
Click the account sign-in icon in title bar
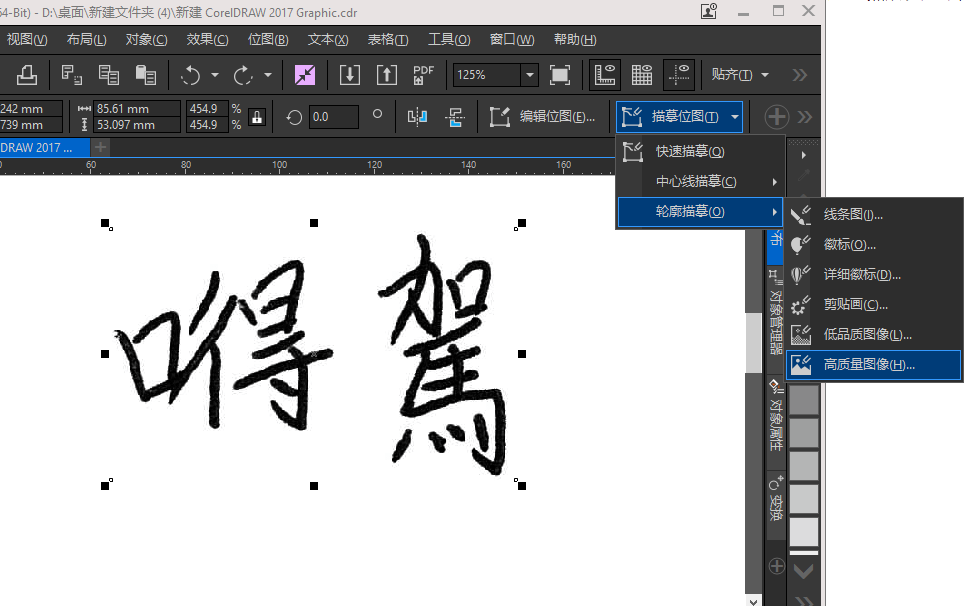(709, 11)
